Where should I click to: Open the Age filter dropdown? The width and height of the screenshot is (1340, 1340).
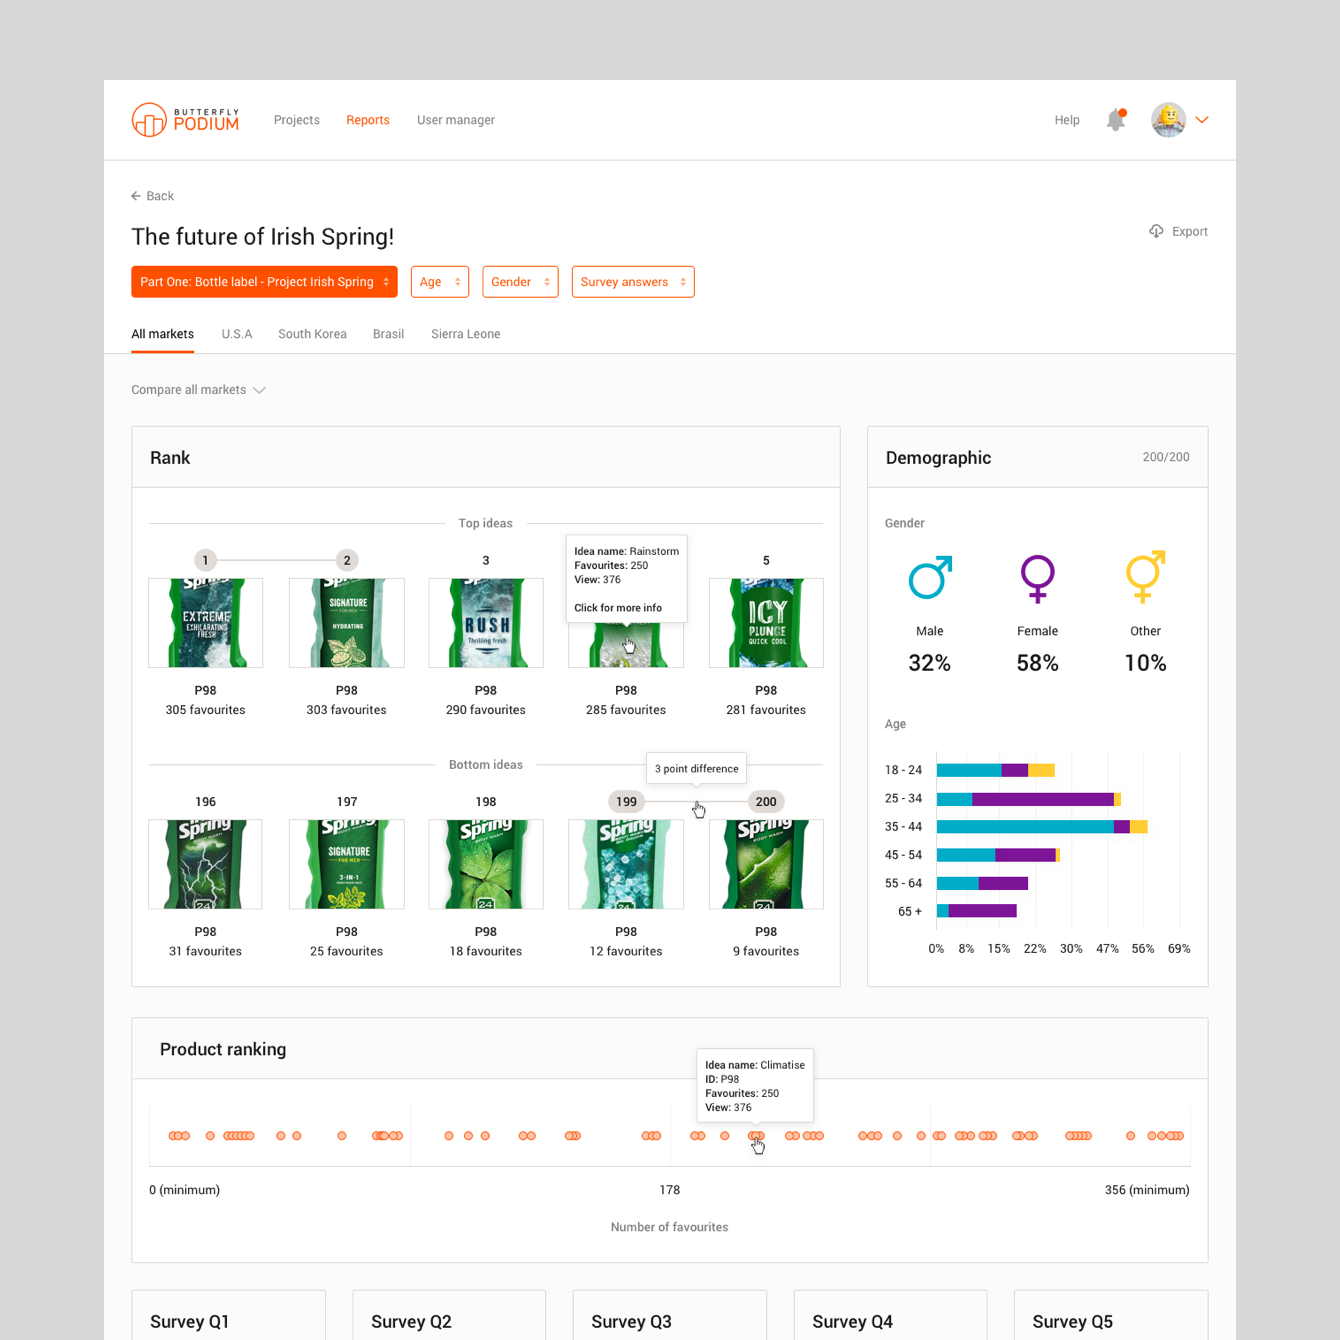(440, 282)
